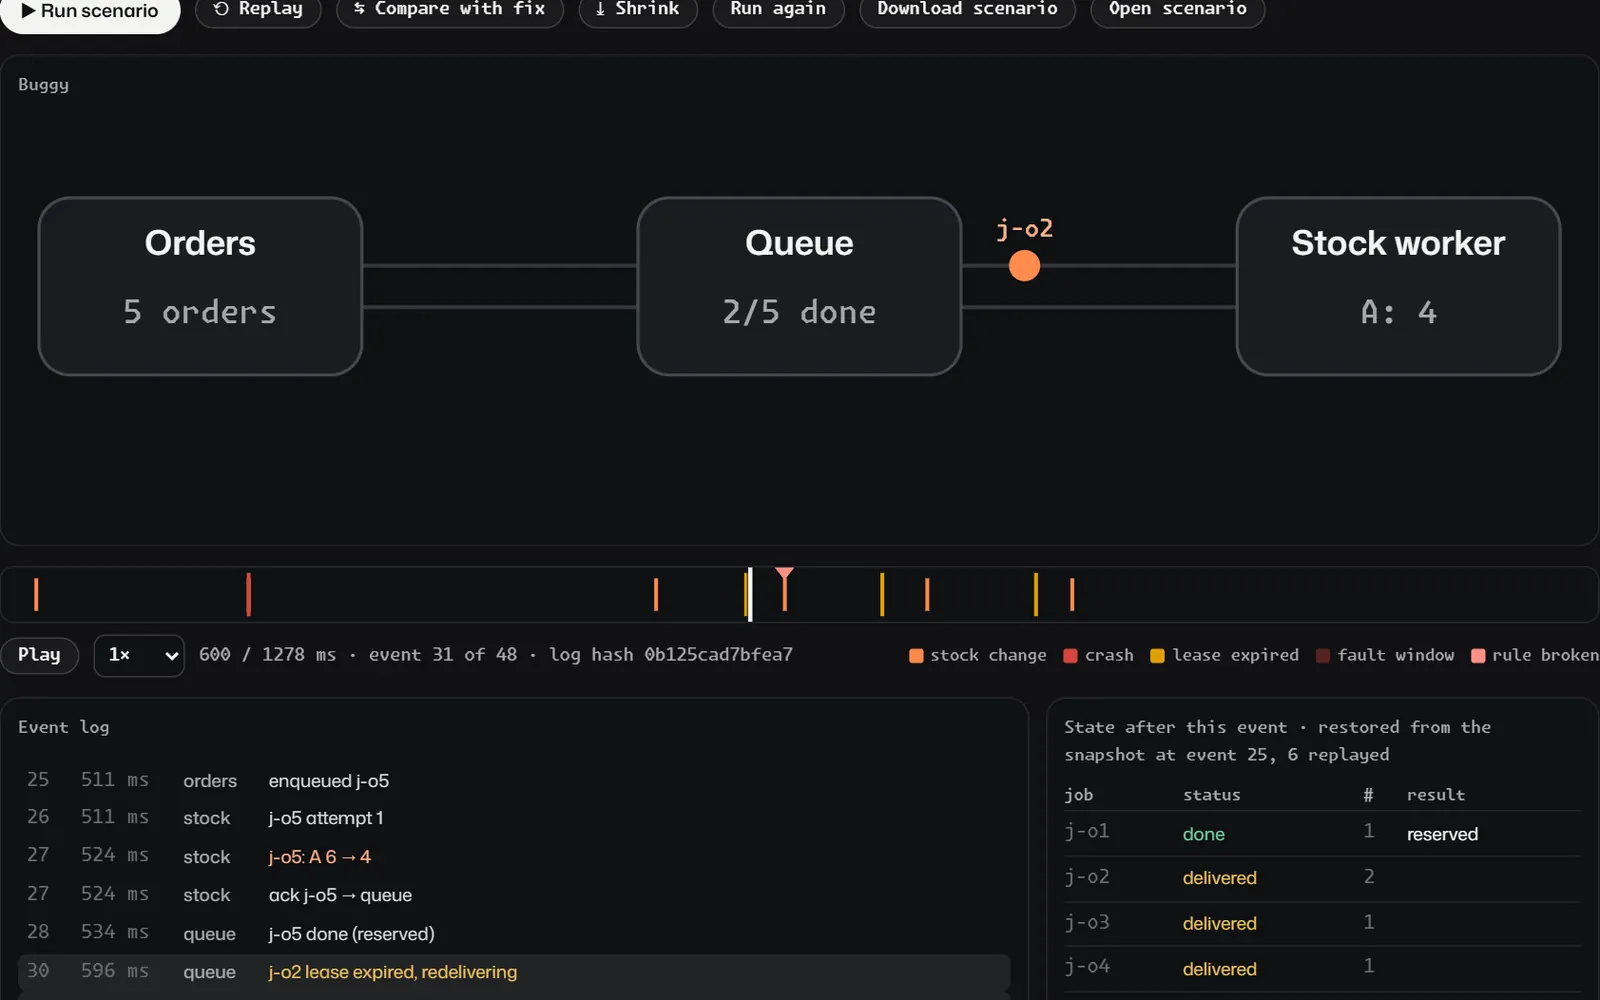This screenshot has height=1000, width=1600.
Task: Click the 'event 31 of 48' counter
Action: (x=443, y=655)
